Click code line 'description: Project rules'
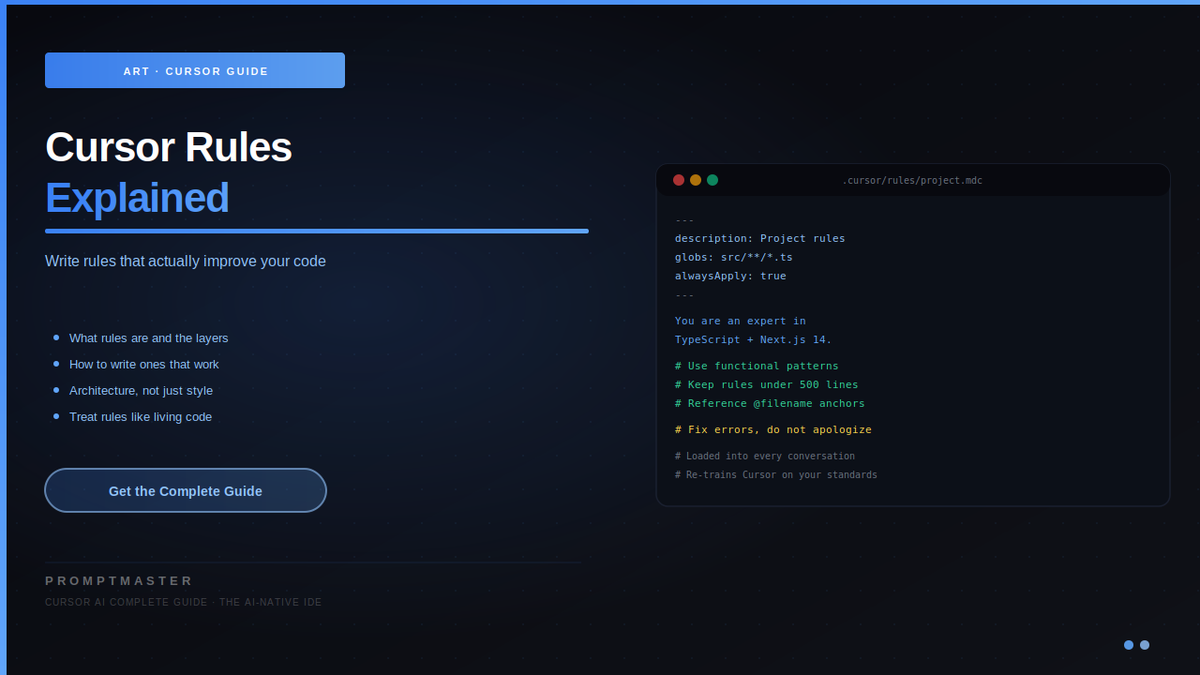This screenshot has height=675, width=1200. pos(760,238)
